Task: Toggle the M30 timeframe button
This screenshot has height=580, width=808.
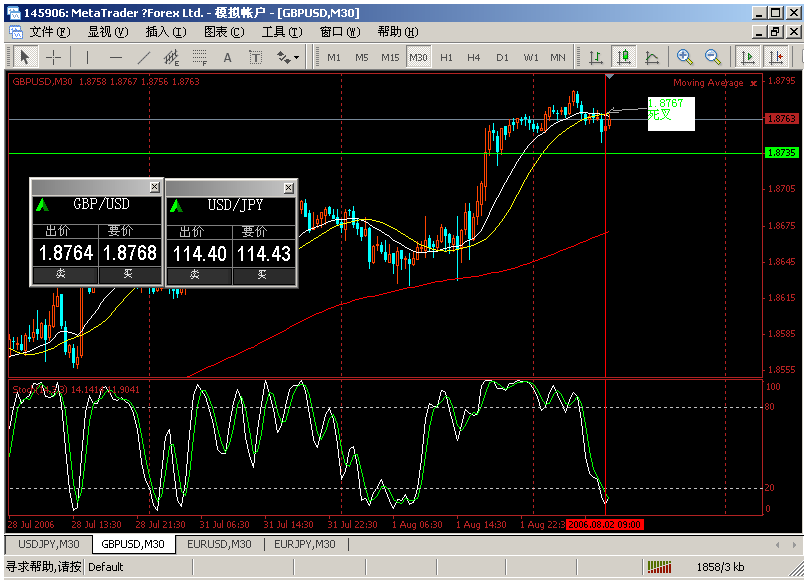Action: (x=418, y=57)
